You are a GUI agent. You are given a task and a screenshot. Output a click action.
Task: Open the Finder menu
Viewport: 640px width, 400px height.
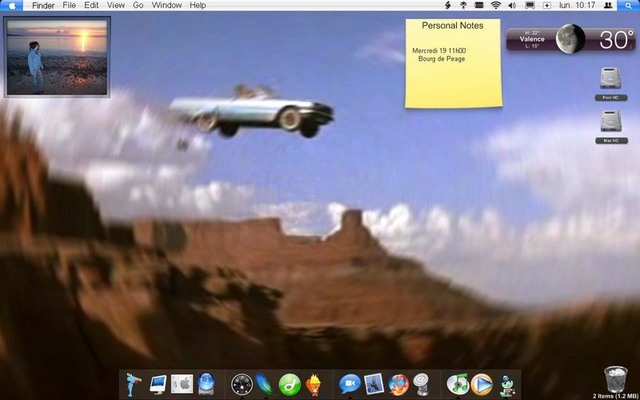tap(43, 5)
